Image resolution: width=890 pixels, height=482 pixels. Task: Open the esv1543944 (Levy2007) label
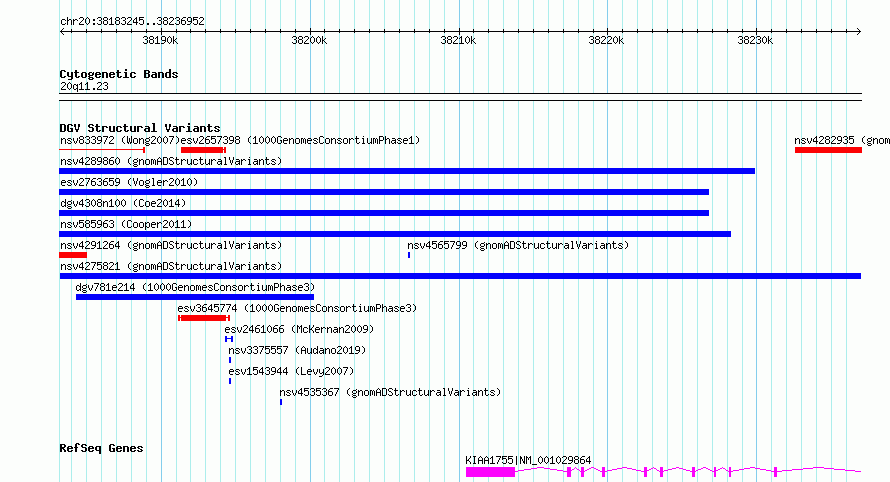pos(291,371)
